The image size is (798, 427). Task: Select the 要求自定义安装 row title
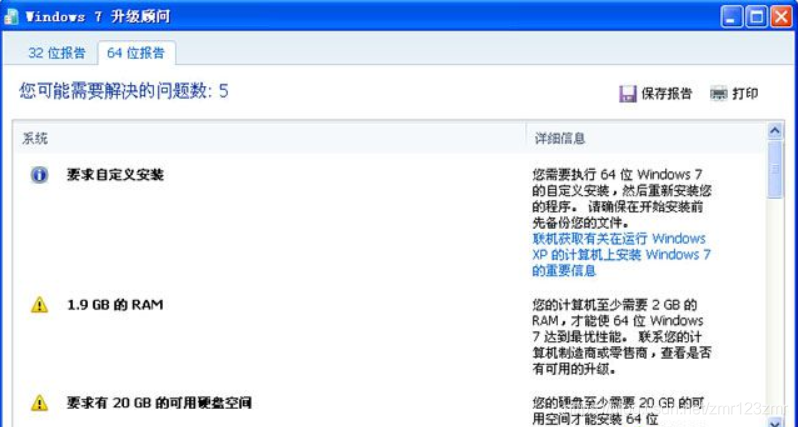[x=116, y=175]
